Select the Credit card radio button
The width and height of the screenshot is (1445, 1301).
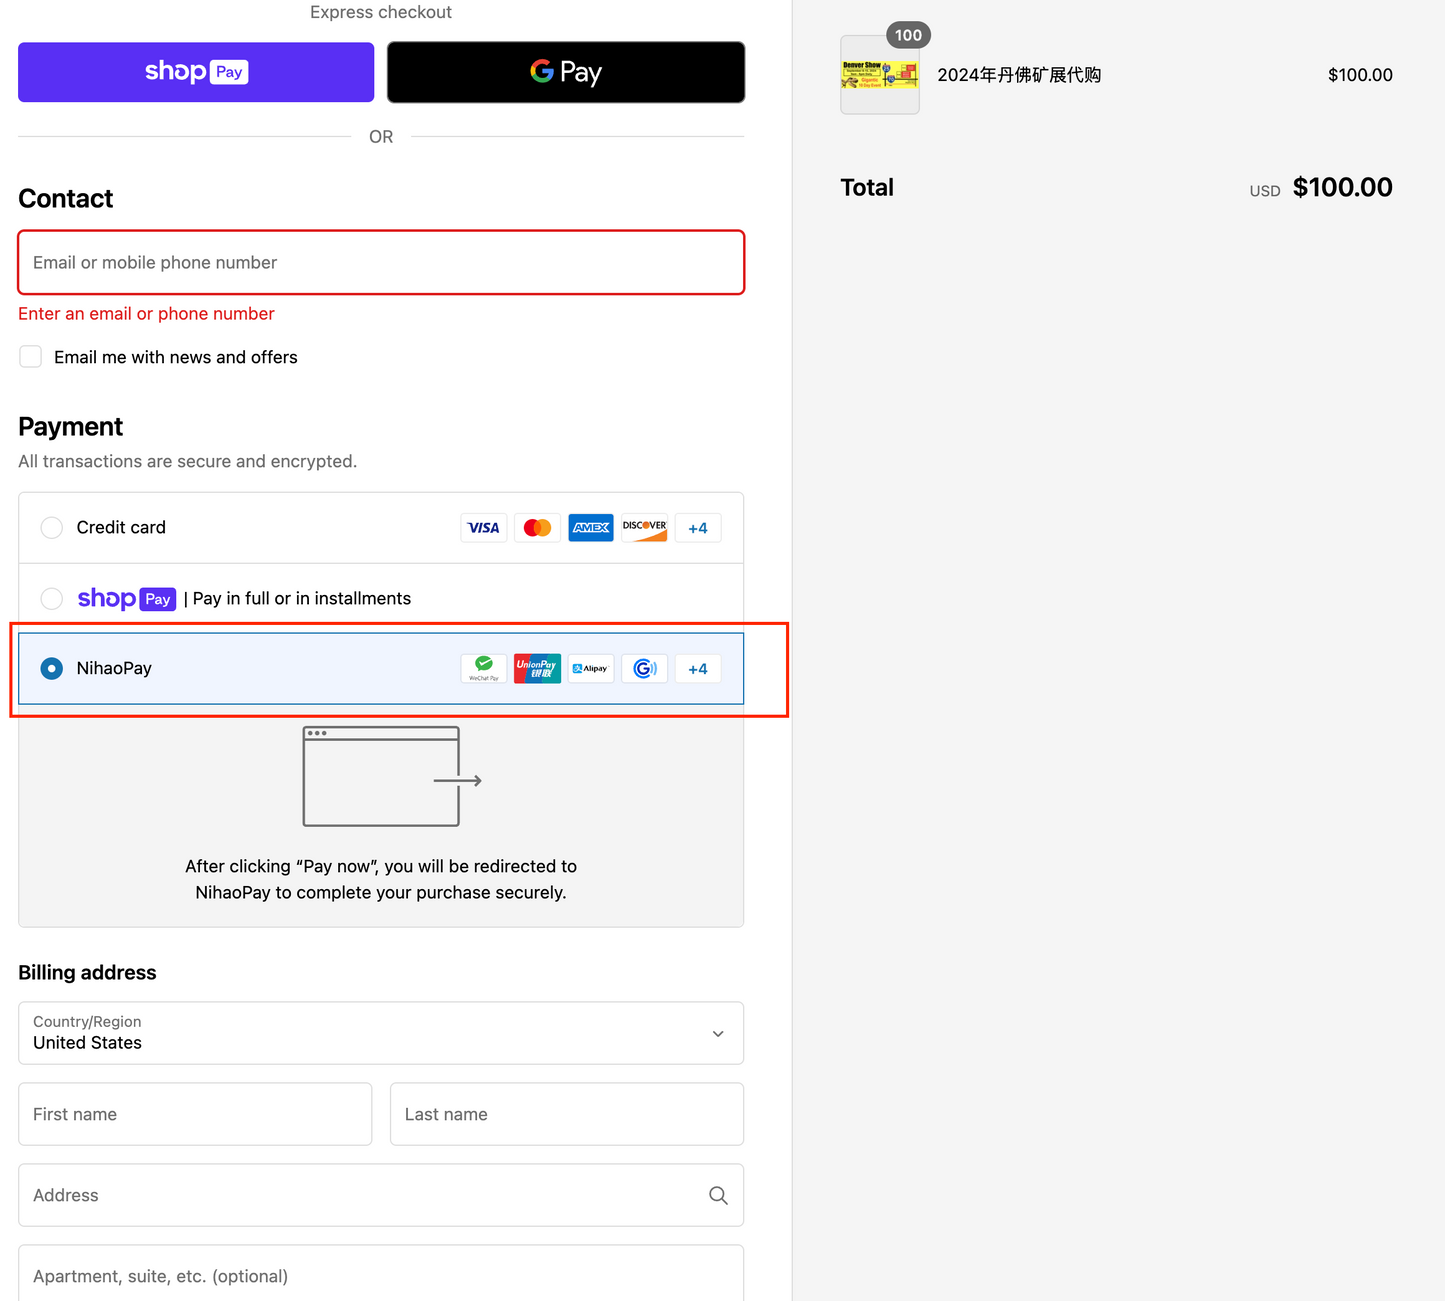52,528
